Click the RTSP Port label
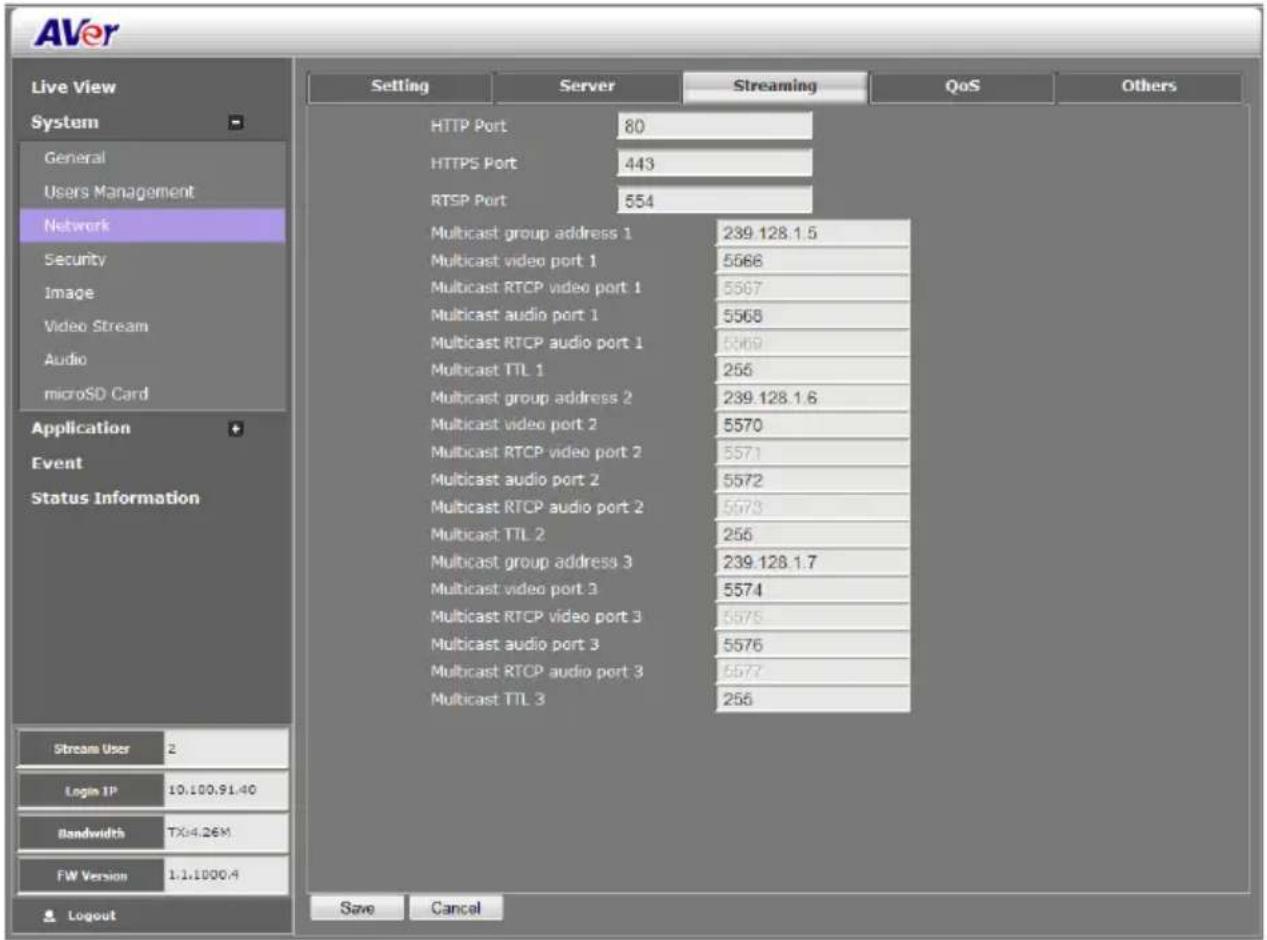 tap(468, 200)
